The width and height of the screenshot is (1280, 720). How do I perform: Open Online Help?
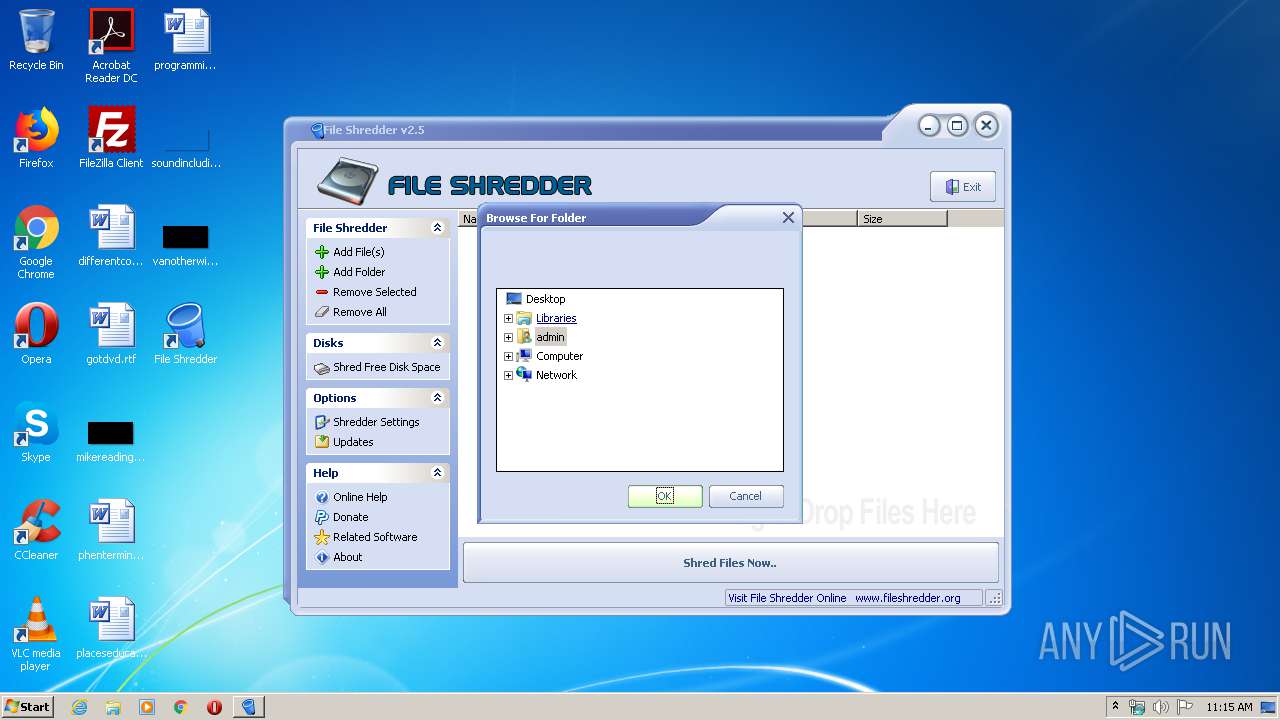tap(351, 497)
